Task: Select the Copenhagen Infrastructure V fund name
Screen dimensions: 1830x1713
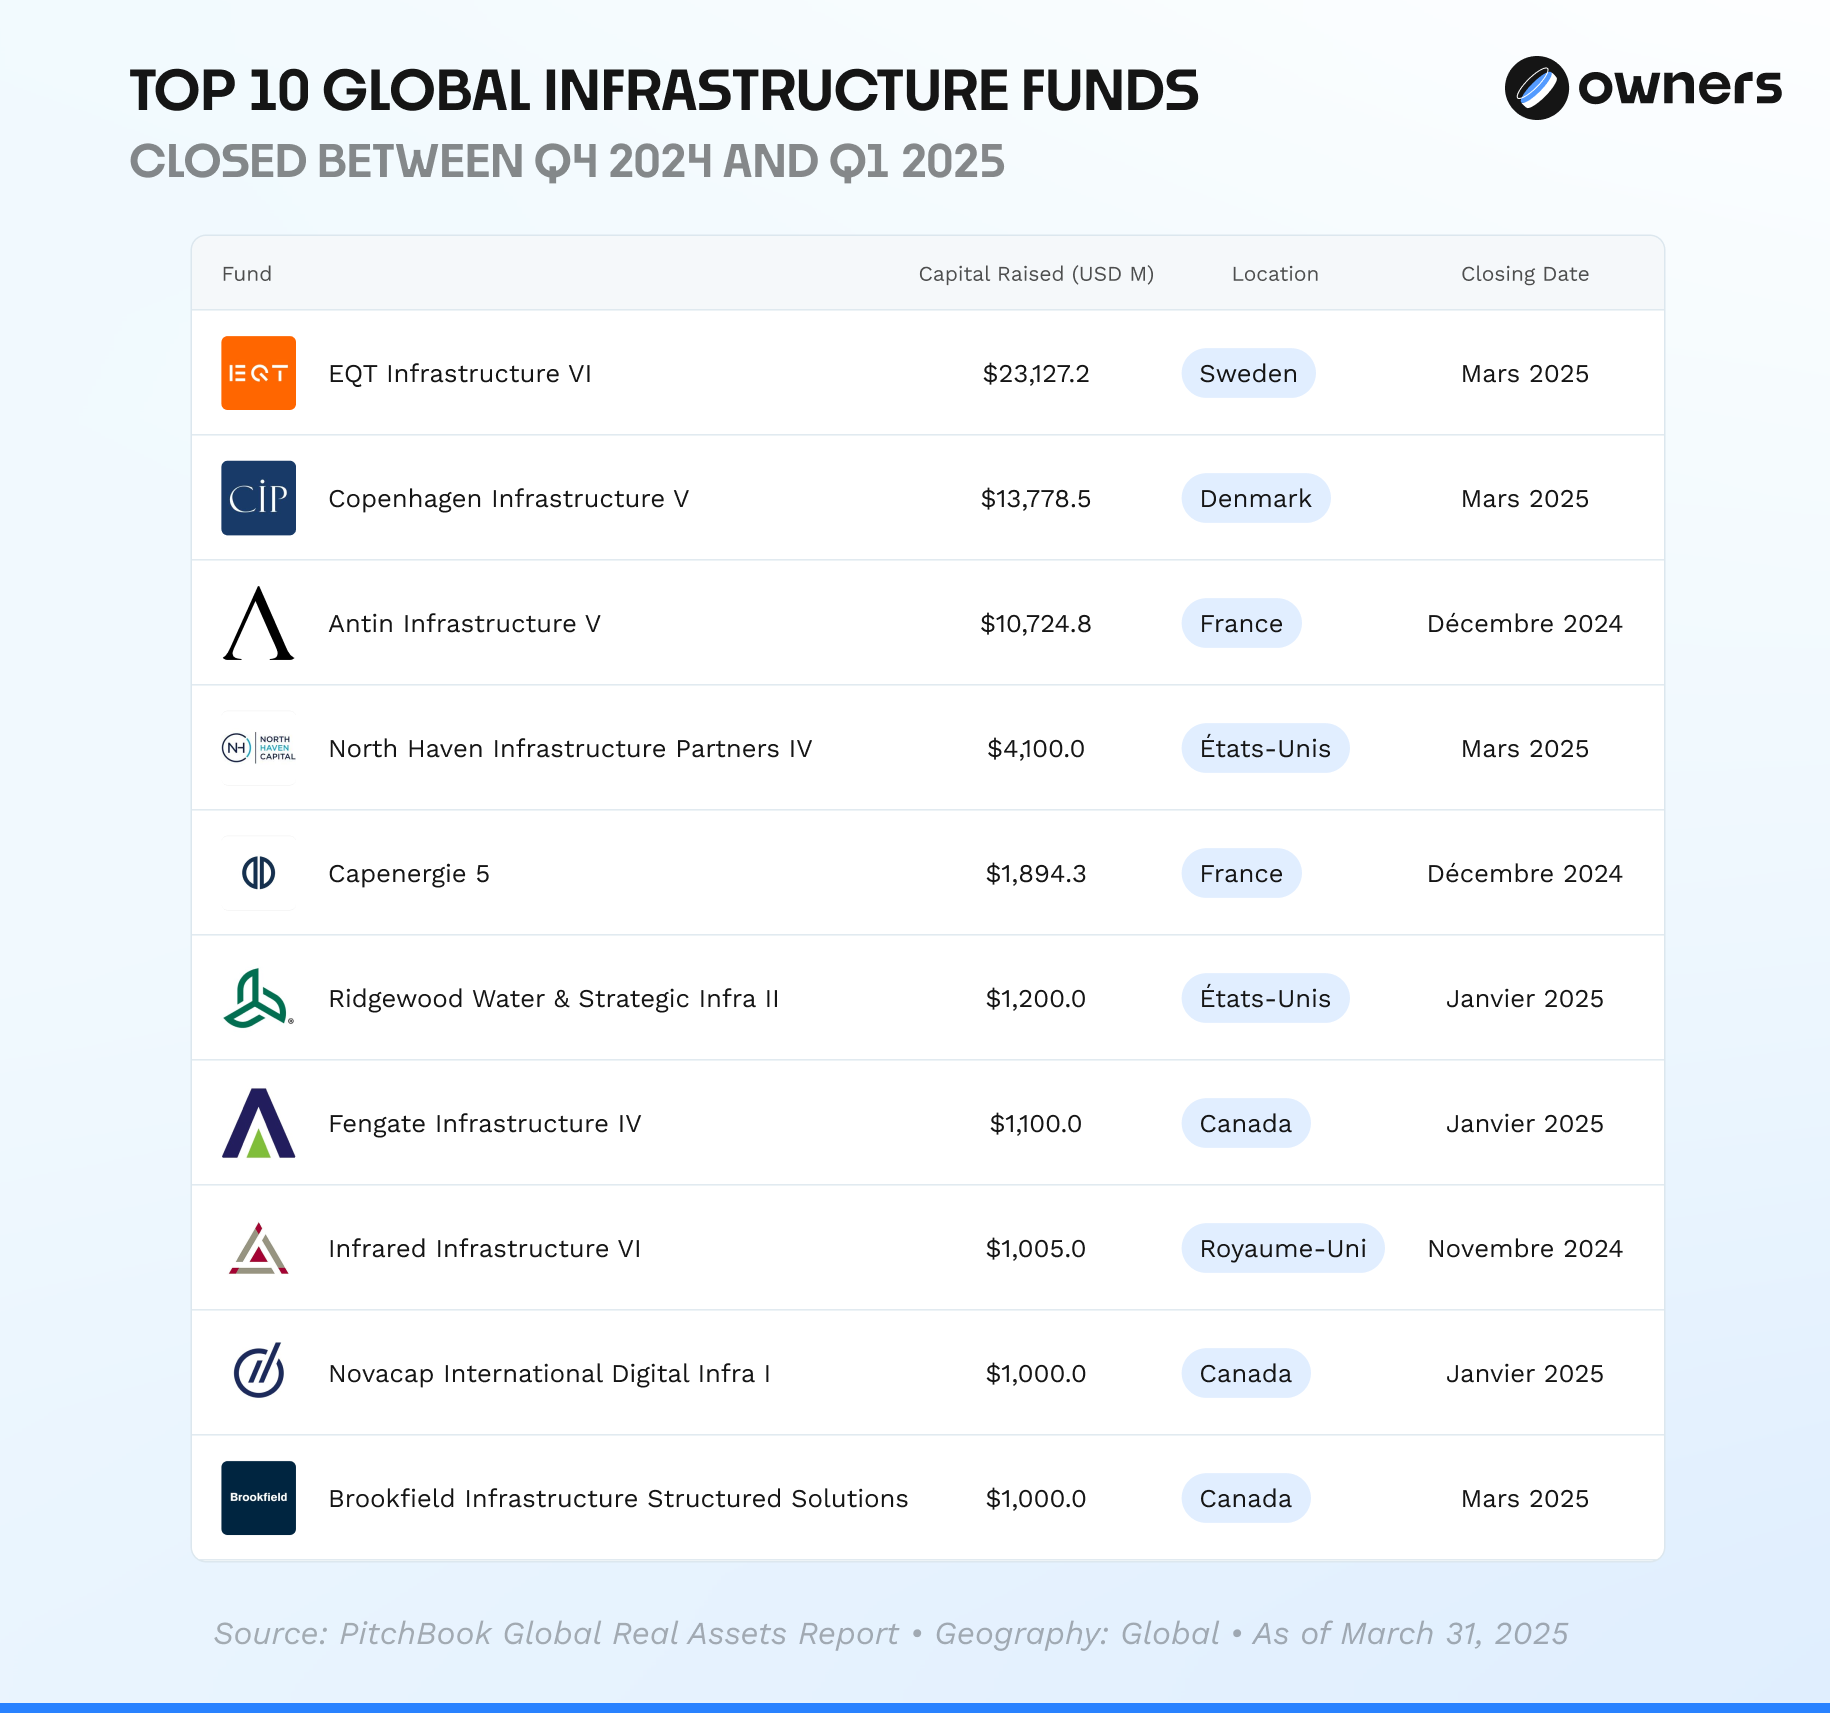Action: pyautogui.click(x=509, y=498)
